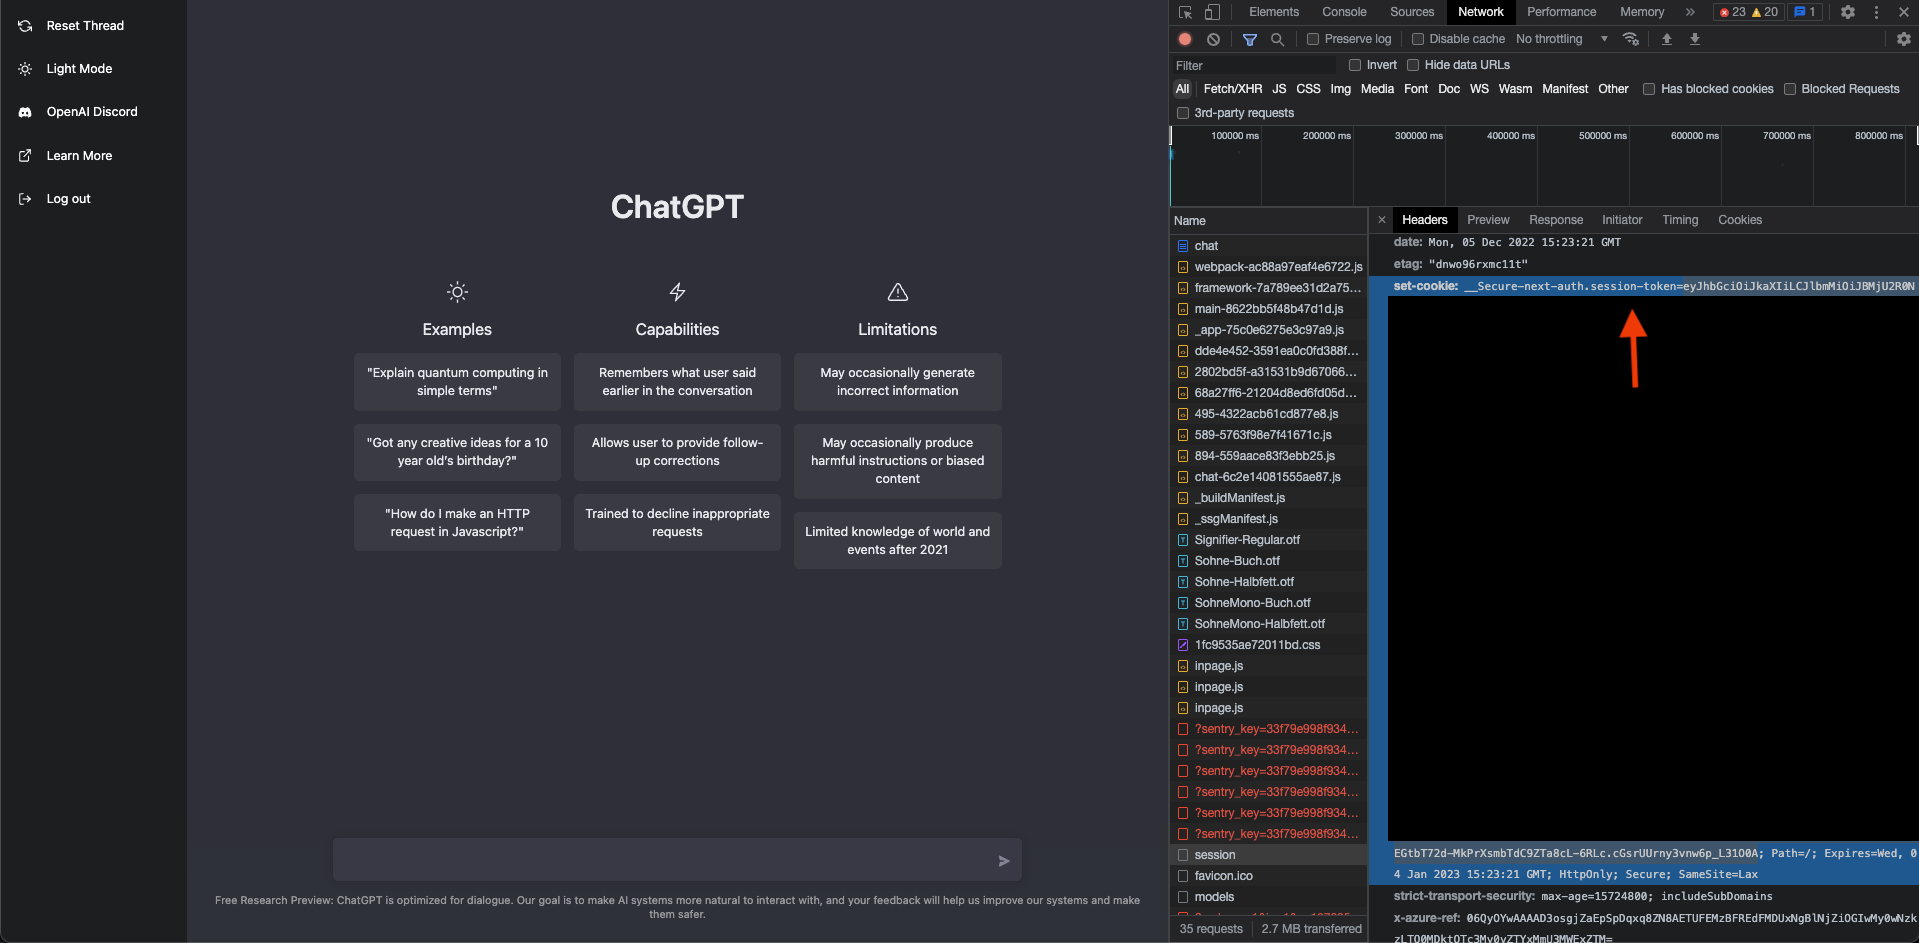The image size is (1919, 943).
Task: Click icon of 1fc9535ae72011bd.css row
Action: click(1183, 645)
